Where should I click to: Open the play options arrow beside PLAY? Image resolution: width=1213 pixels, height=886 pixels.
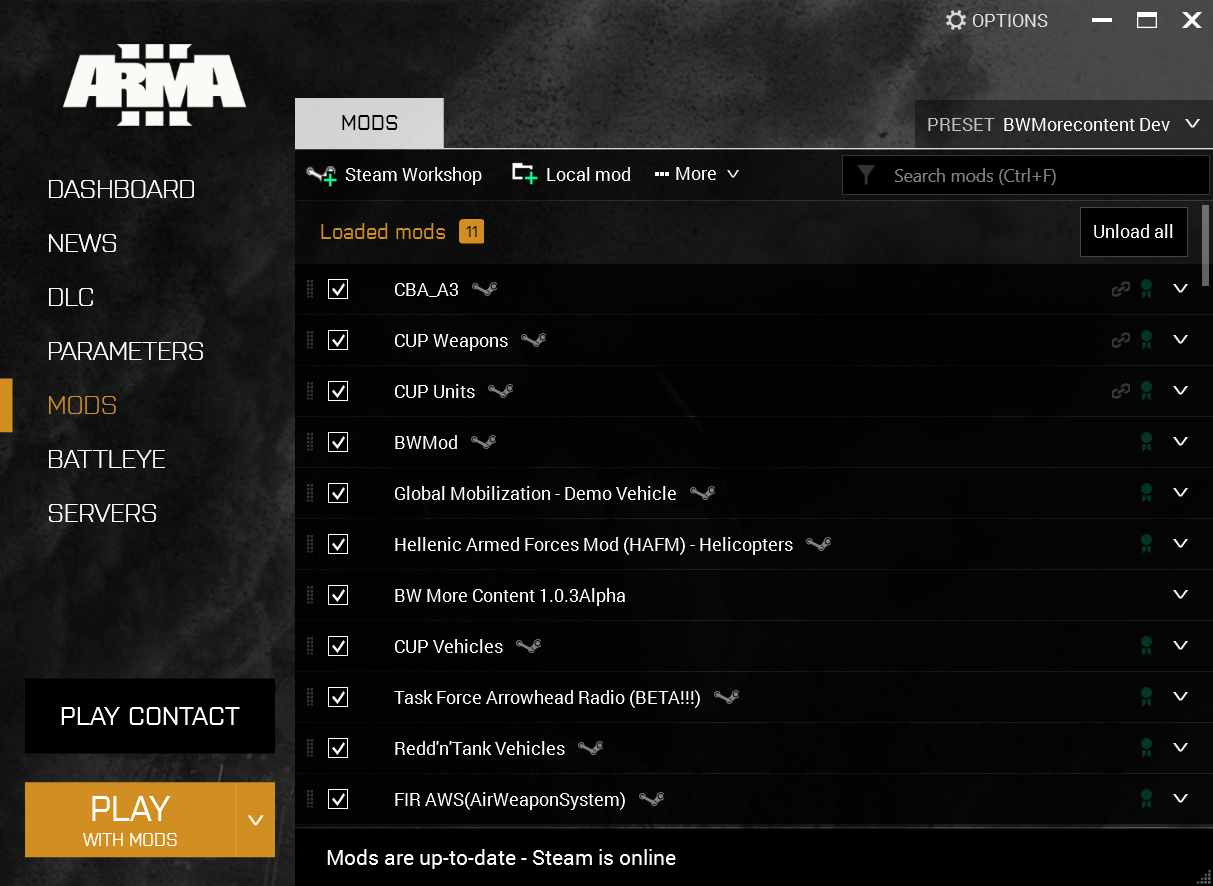coord(255,820)
